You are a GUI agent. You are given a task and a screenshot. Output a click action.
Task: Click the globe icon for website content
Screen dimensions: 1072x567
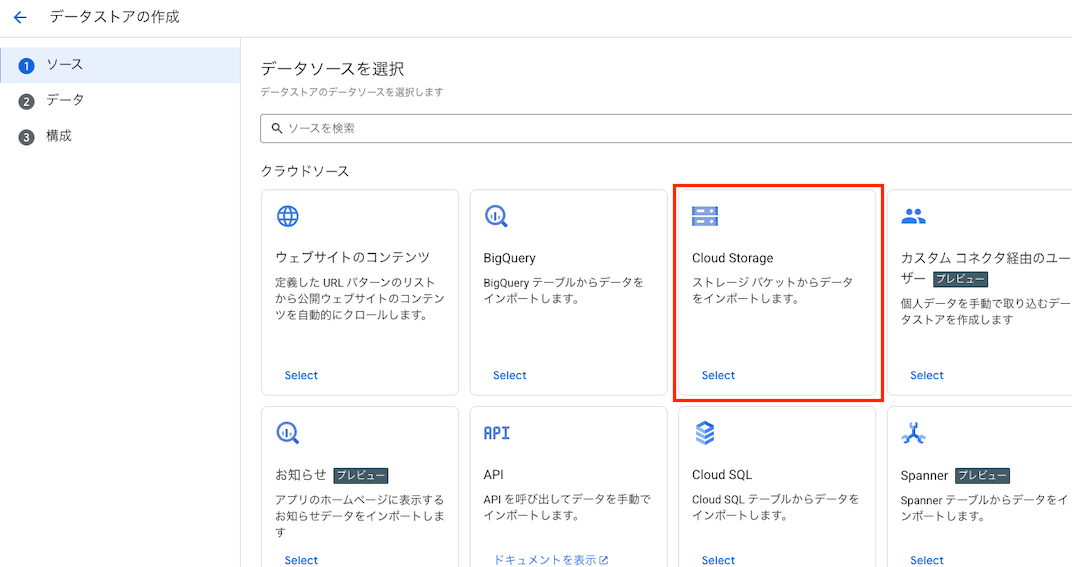288,216
